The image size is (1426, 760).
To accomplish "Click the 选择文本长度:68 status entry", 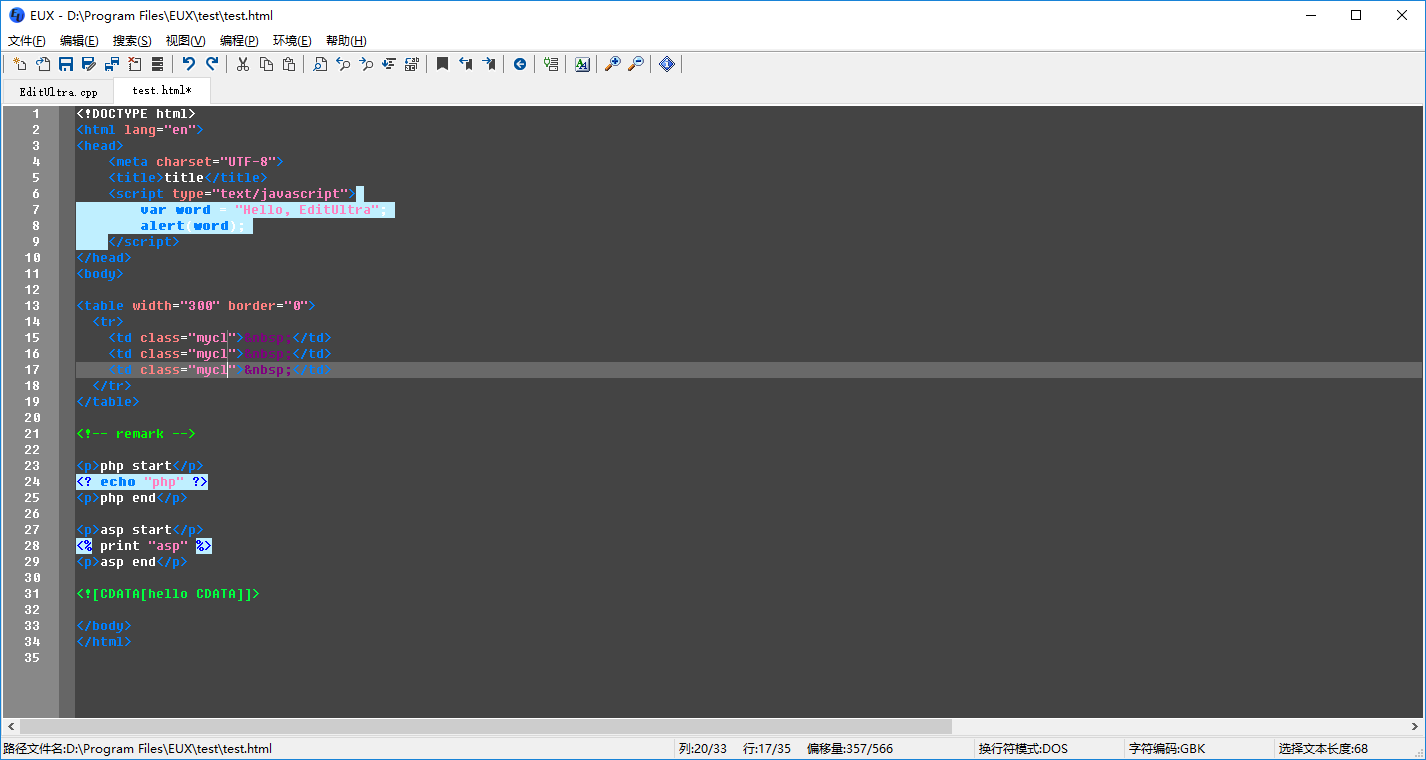I will click(1323, 748).
